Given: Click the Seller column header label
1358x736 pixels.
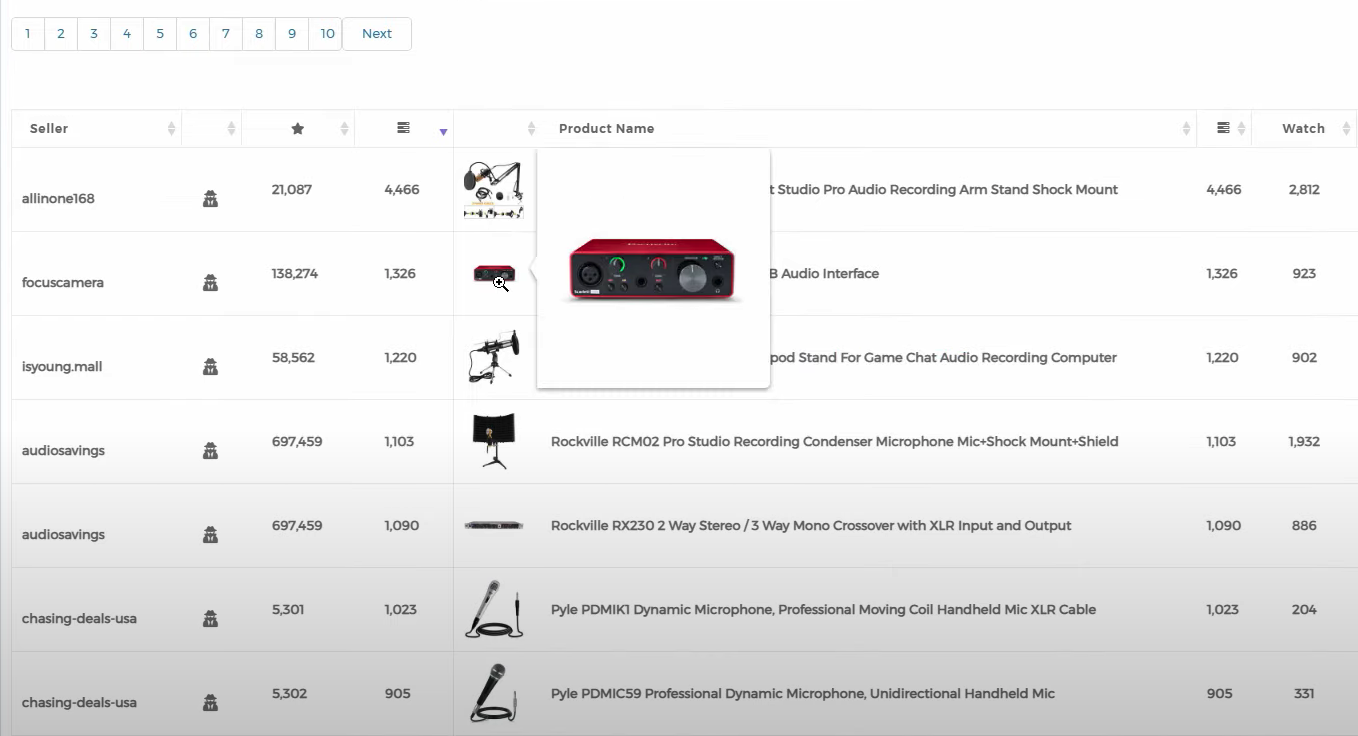Looking at the screenshot, I should (49, 128).
